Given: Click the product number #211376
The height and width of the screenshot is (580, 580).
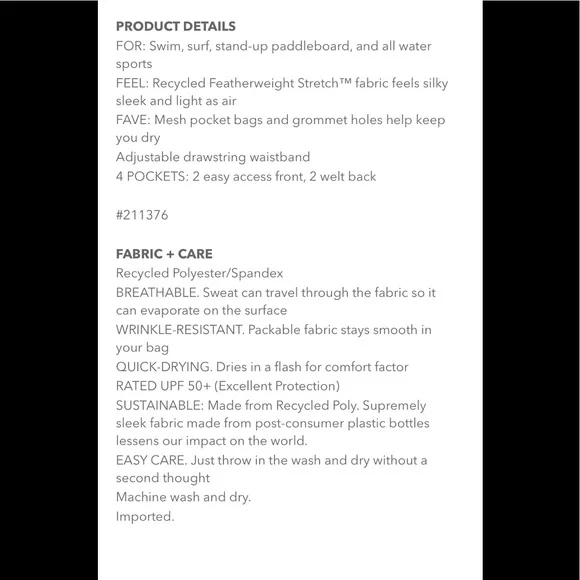Looking at the screenshot, I should click(142, 215).
